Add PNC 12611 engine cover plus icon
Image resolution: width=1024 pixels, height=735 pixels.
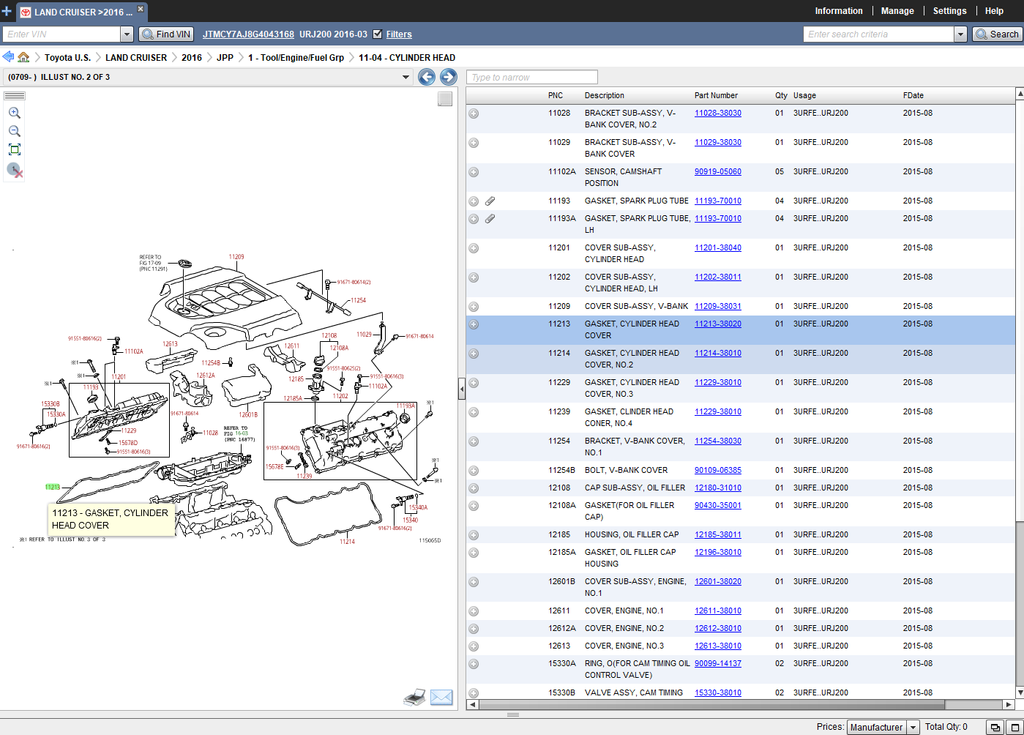coord(474,612)
